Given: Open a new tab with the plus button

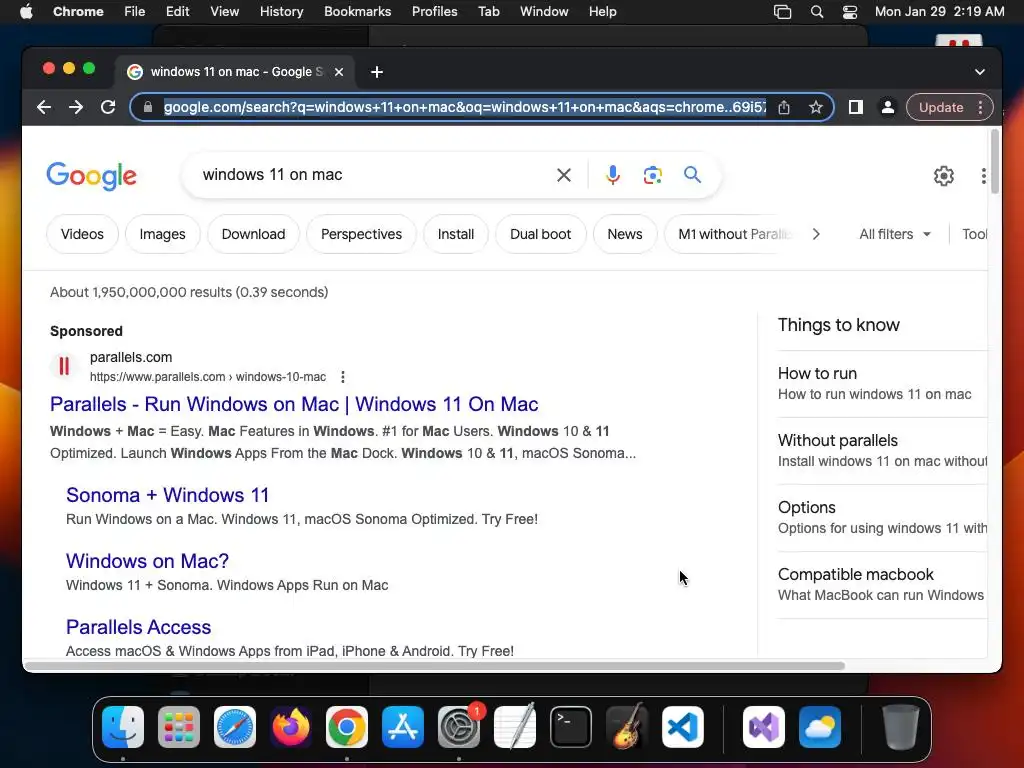Looking at the screenshot, I should (377, 72).
